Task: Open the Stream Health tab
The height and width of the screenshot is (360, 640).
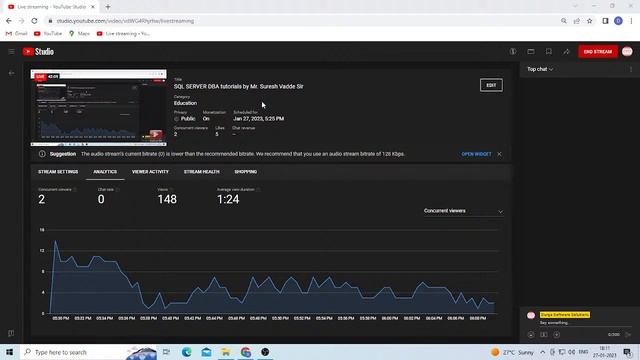Action: (202, 172)
